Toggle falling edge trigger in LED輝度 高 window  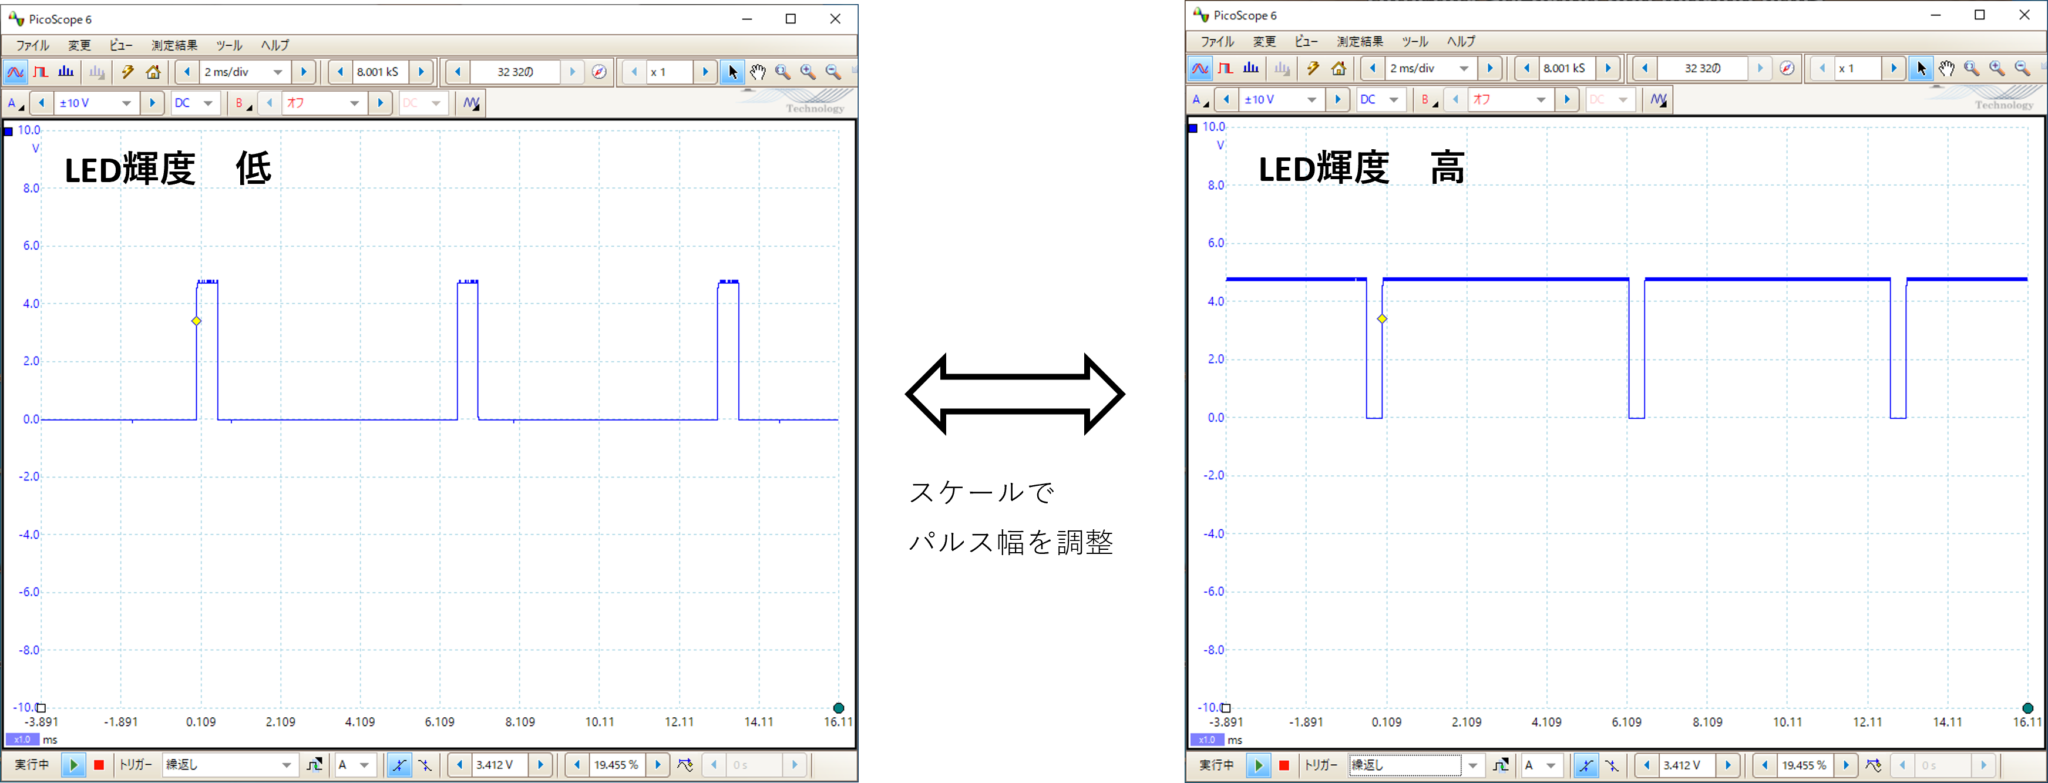coord(1612,765)
